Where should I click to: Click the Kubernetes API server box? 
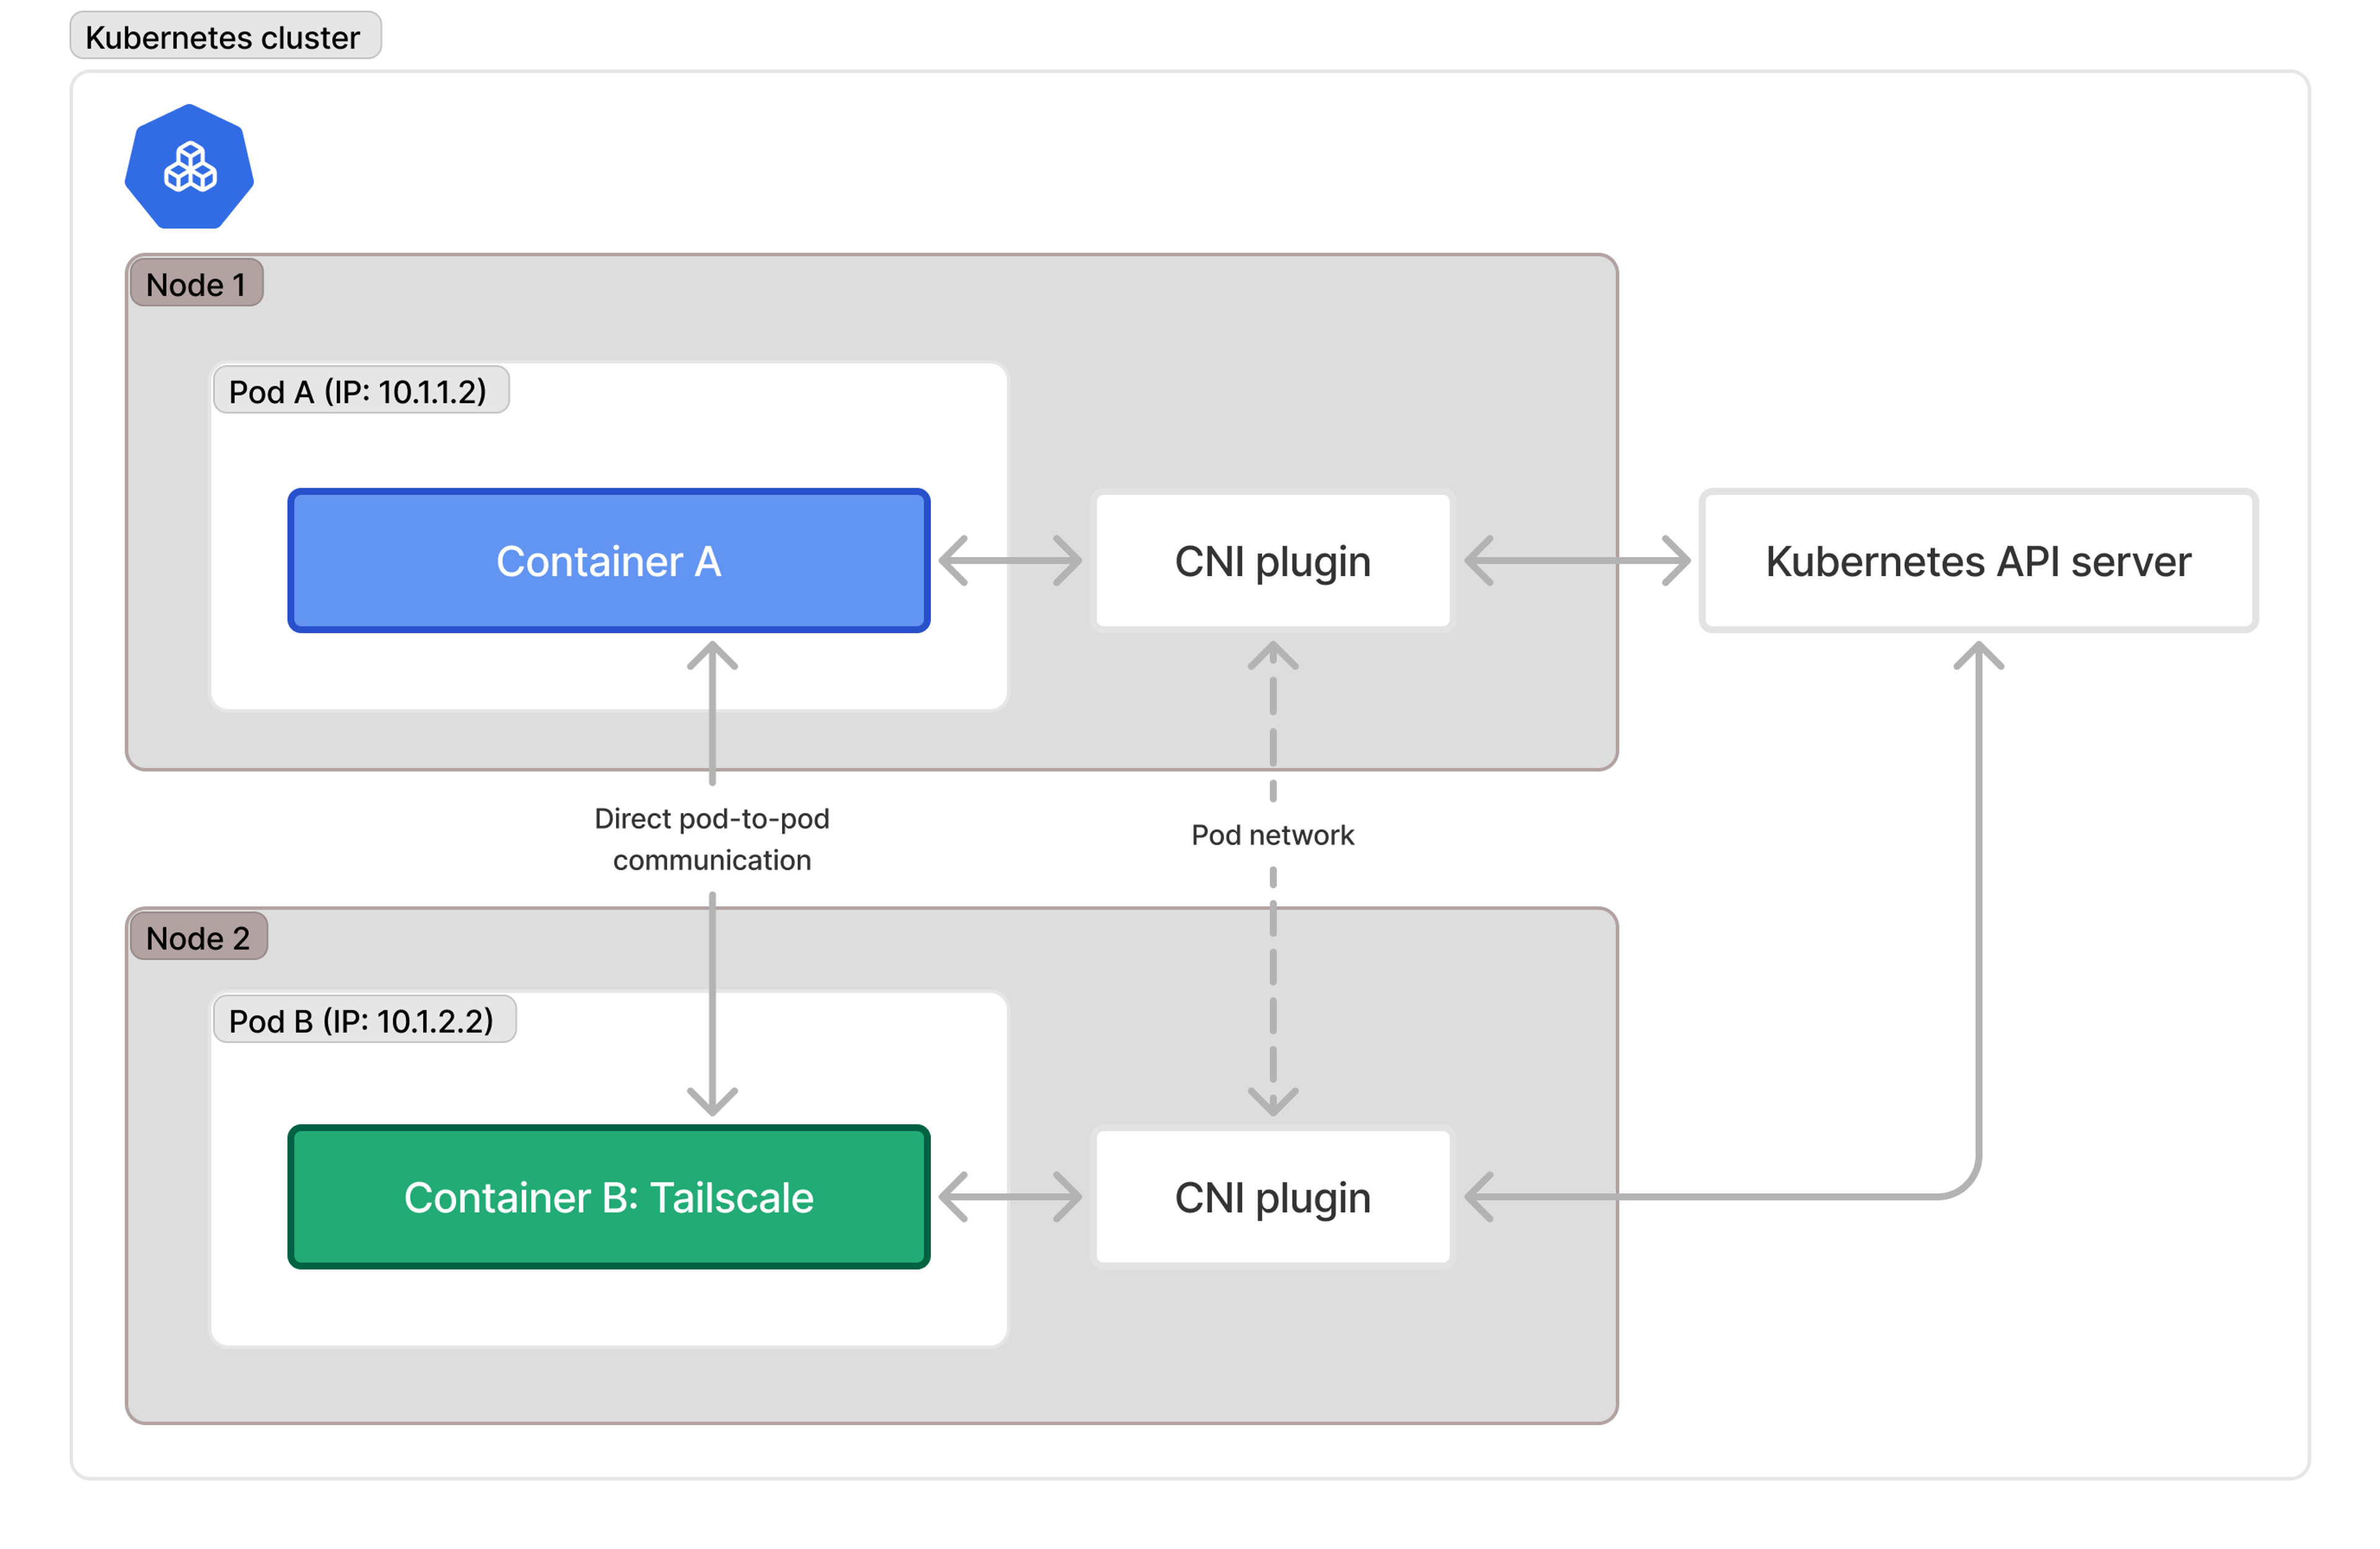point(1977,561)
